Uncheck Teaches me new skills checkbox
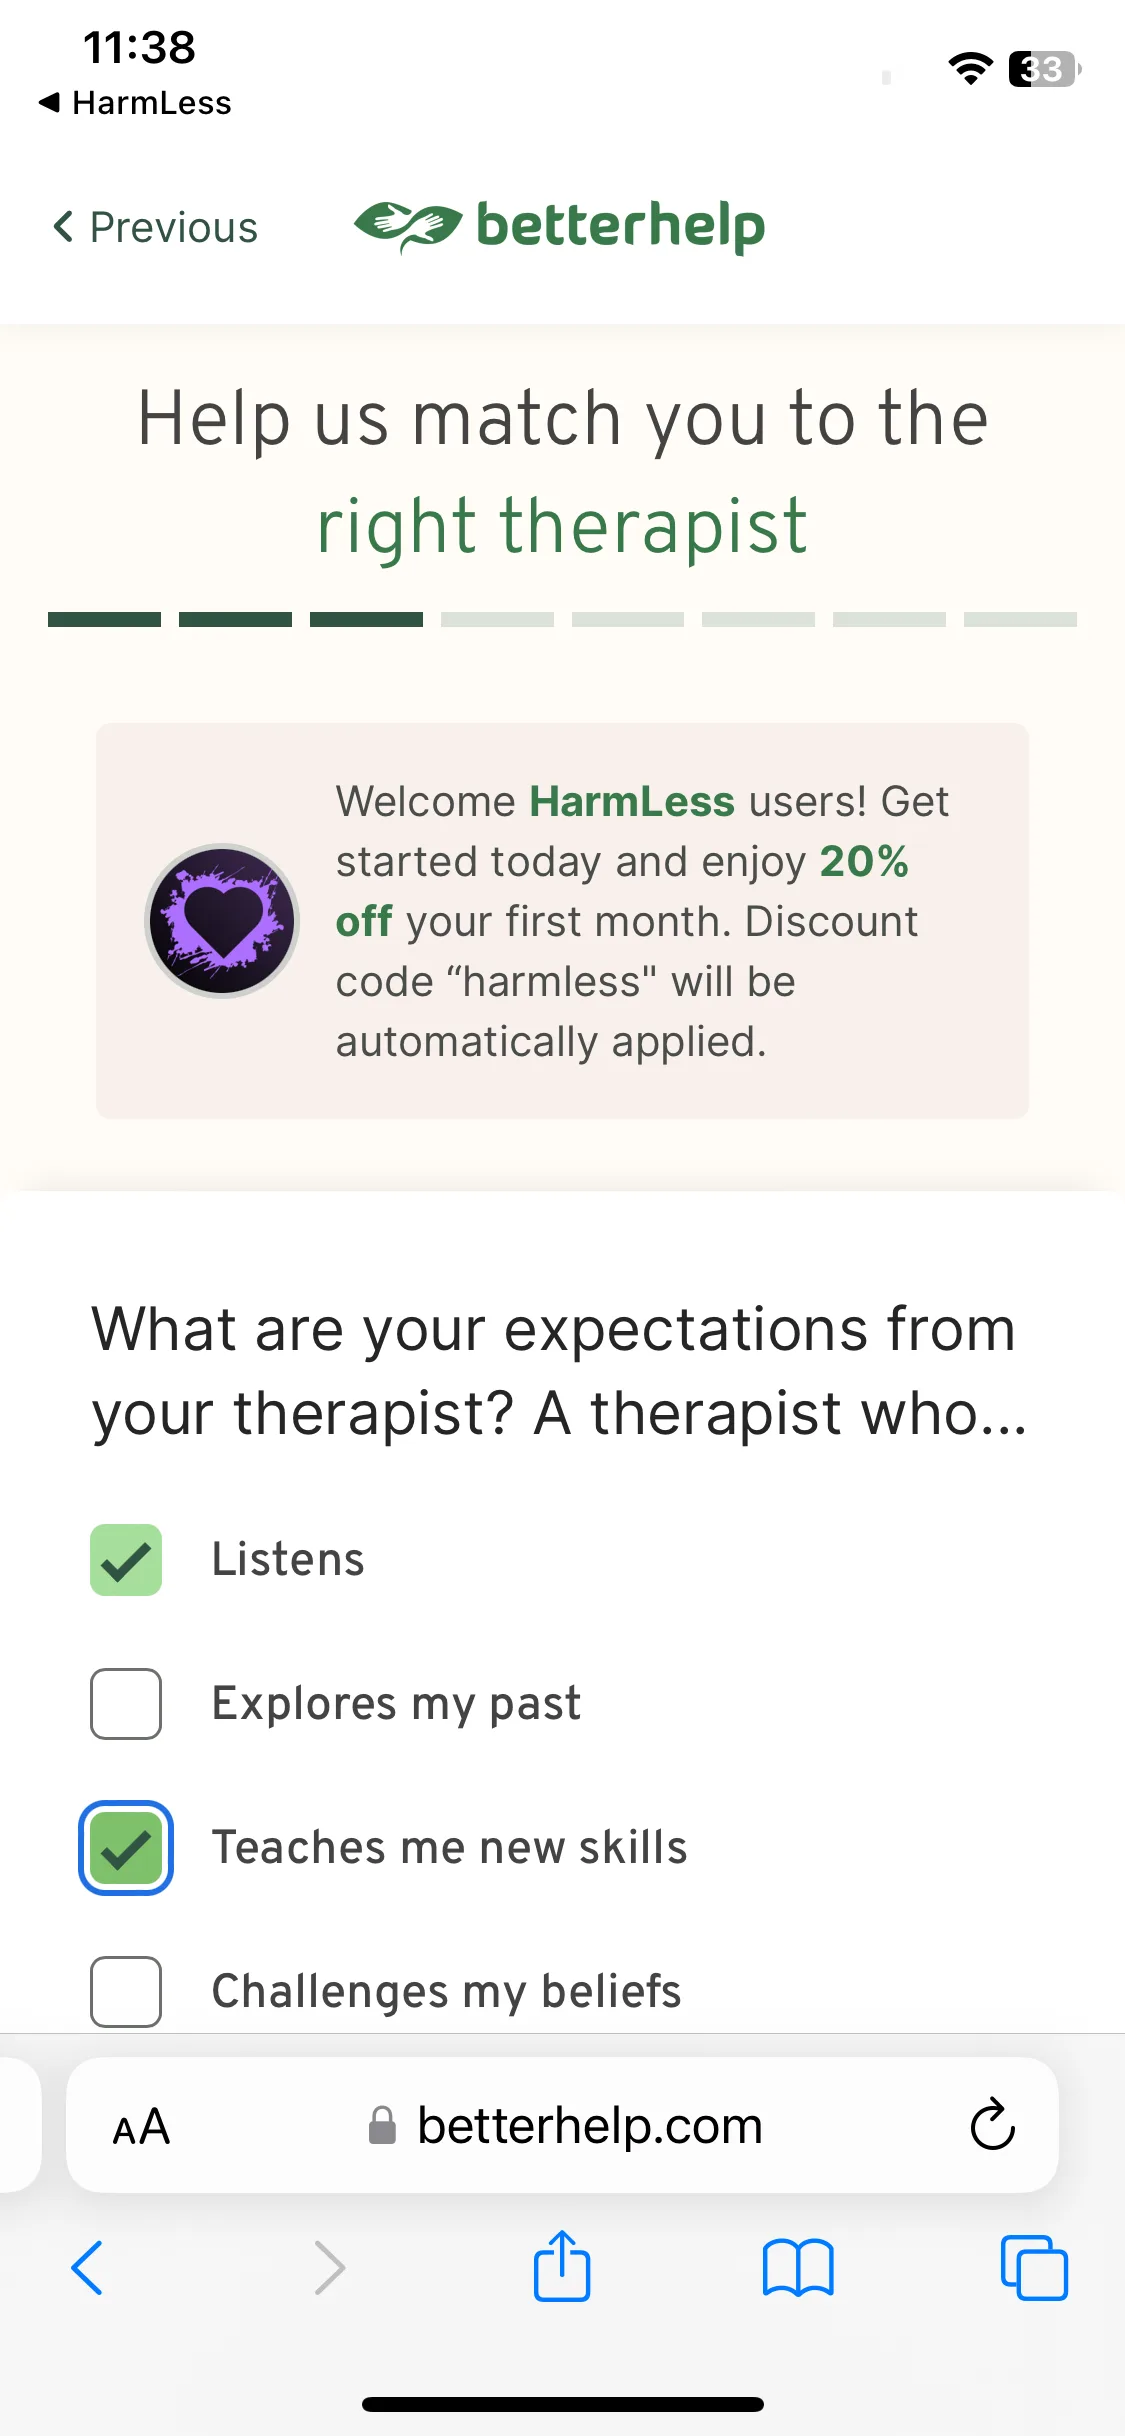This screenshot has width=1125, height=2436. coord(126,1847)
